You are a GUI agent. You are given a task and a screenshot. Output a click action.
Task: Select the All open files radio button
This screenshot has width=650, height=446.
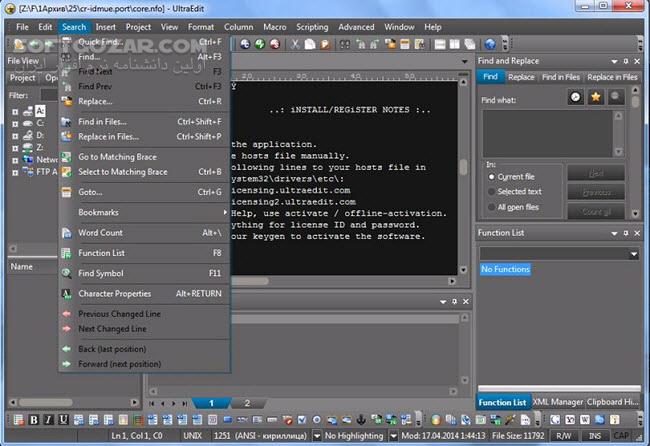492,207
